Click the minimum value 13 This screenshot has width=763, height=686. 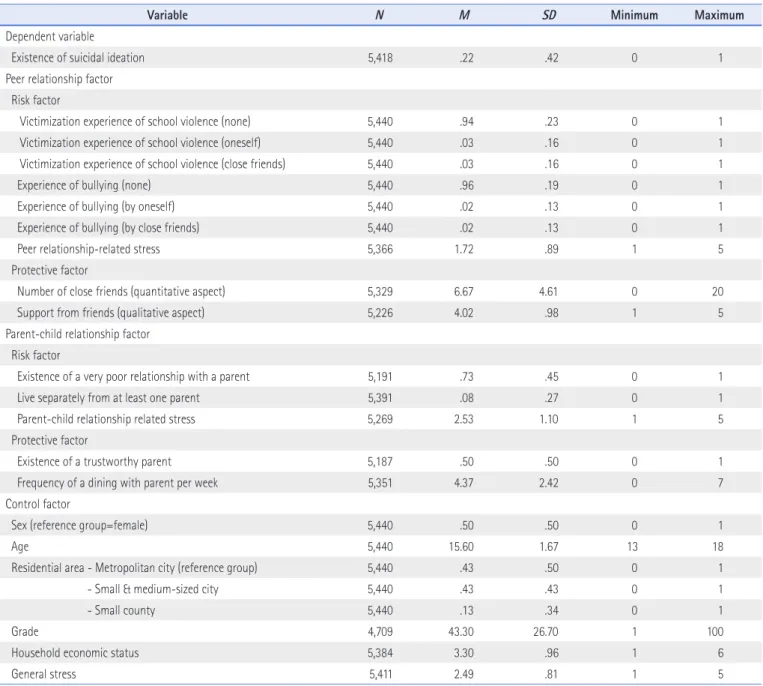coord(632,547)
